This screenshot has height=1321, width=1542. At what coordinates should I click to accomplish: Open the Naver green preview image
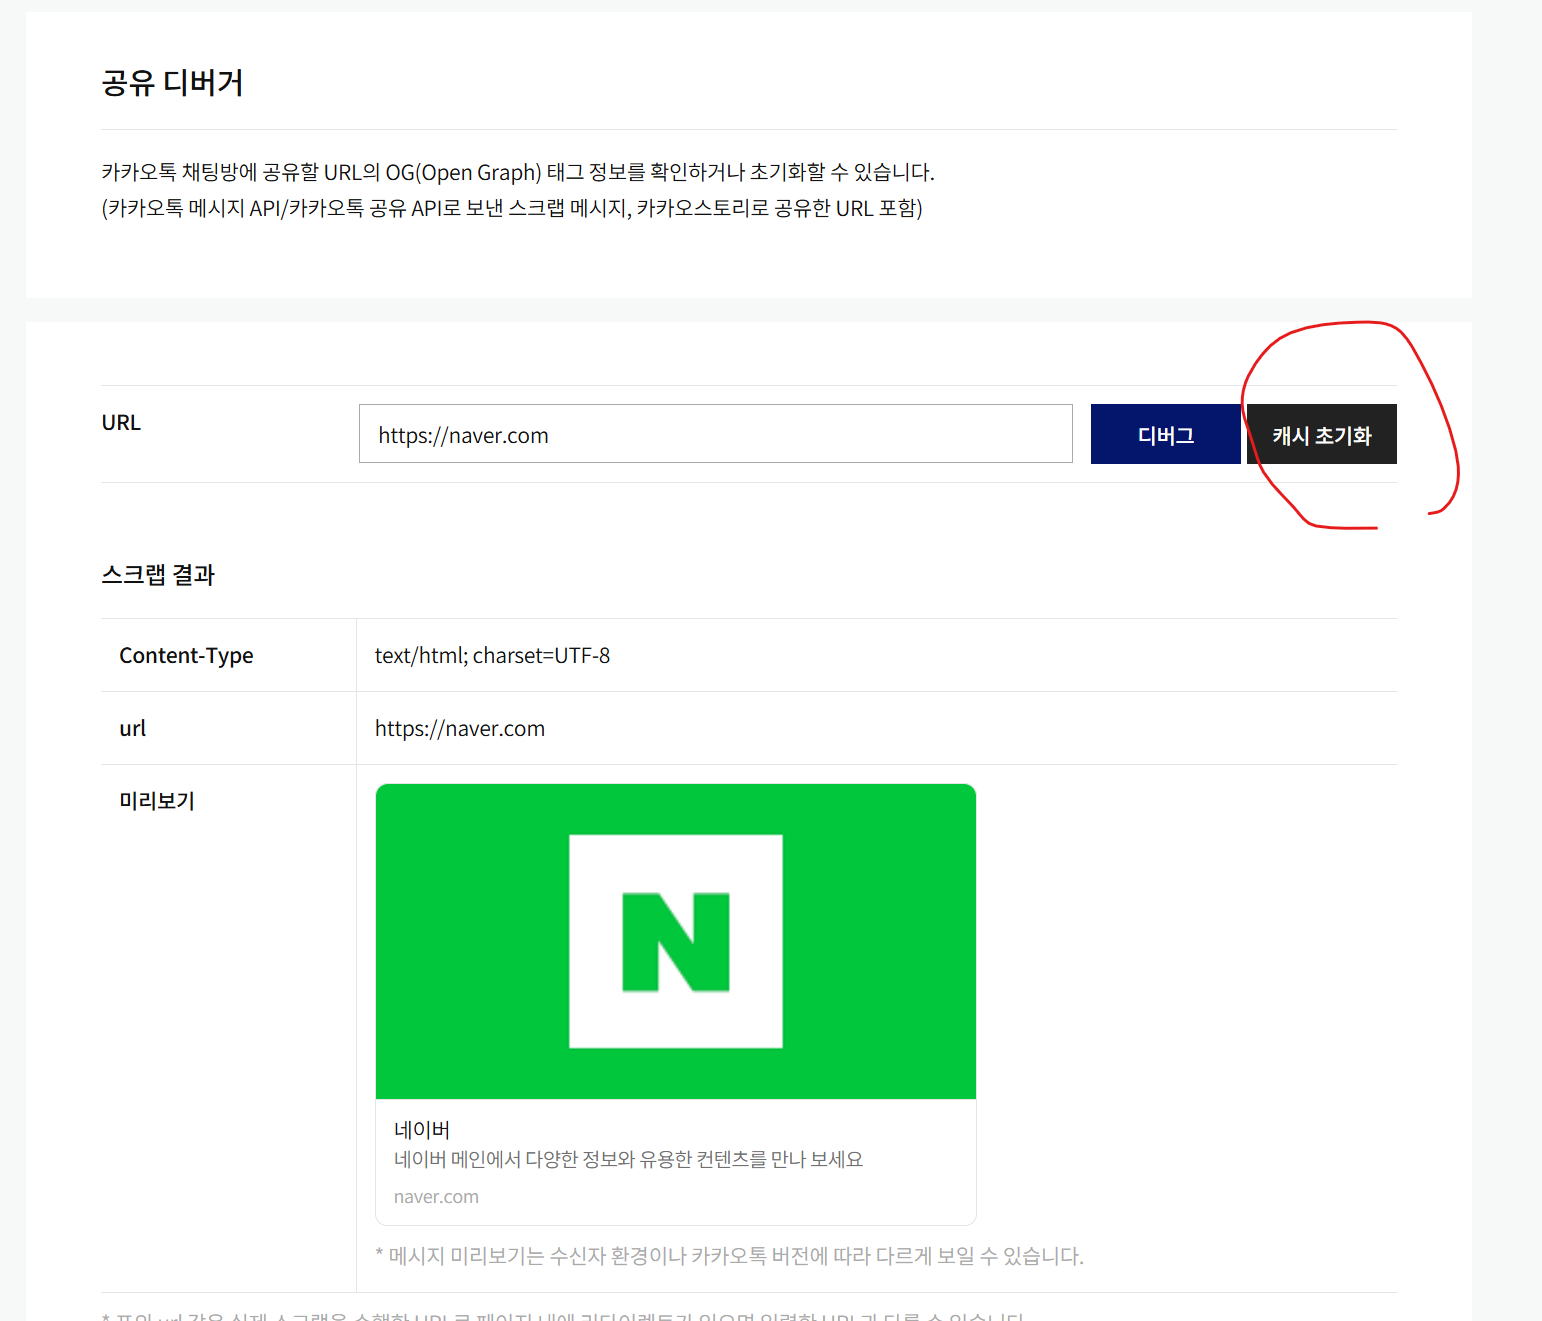[675, 941]
